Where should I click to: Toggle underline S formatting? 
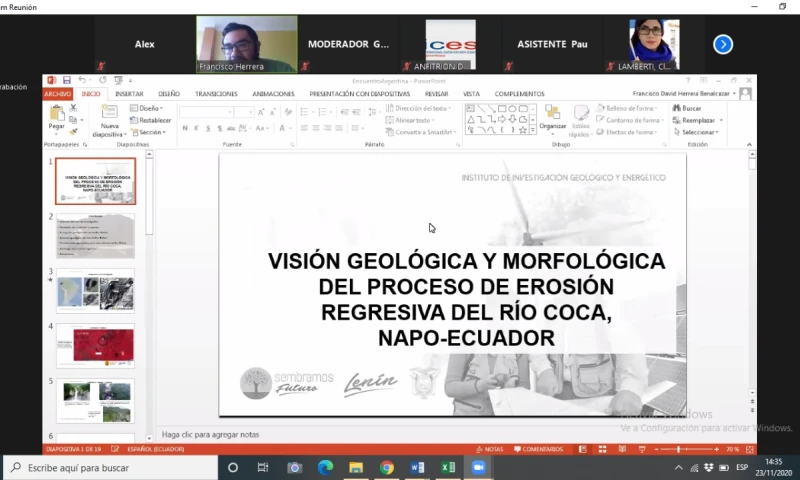(x=208, y=128)
